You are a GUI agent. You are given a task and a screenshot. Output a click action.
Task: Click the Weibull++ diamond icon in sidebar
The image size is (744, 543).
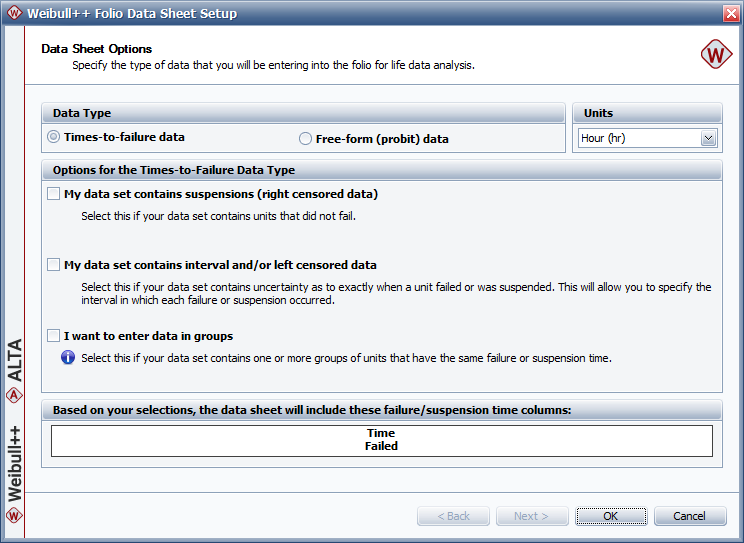tap(14, 516)
